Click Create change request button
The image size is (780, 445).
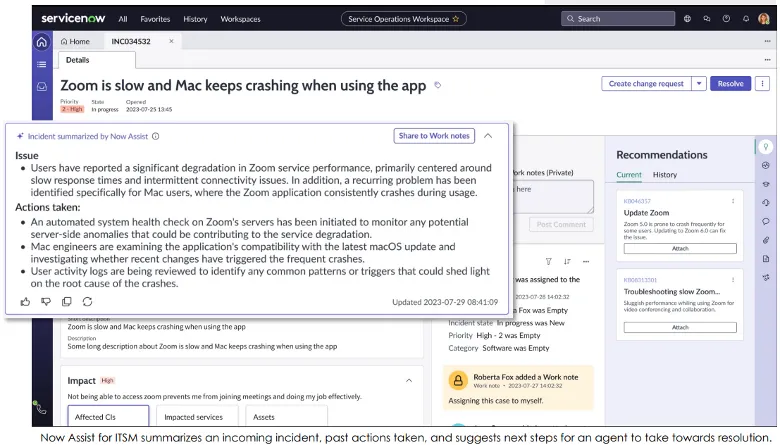coord(646,84)
